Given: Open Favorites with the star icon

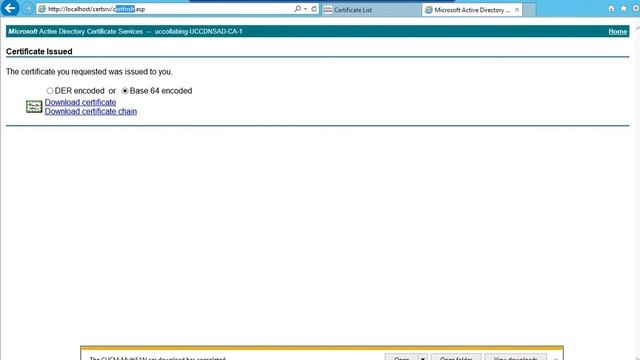Looking at the screenshot, I should [x=623, y=9].
